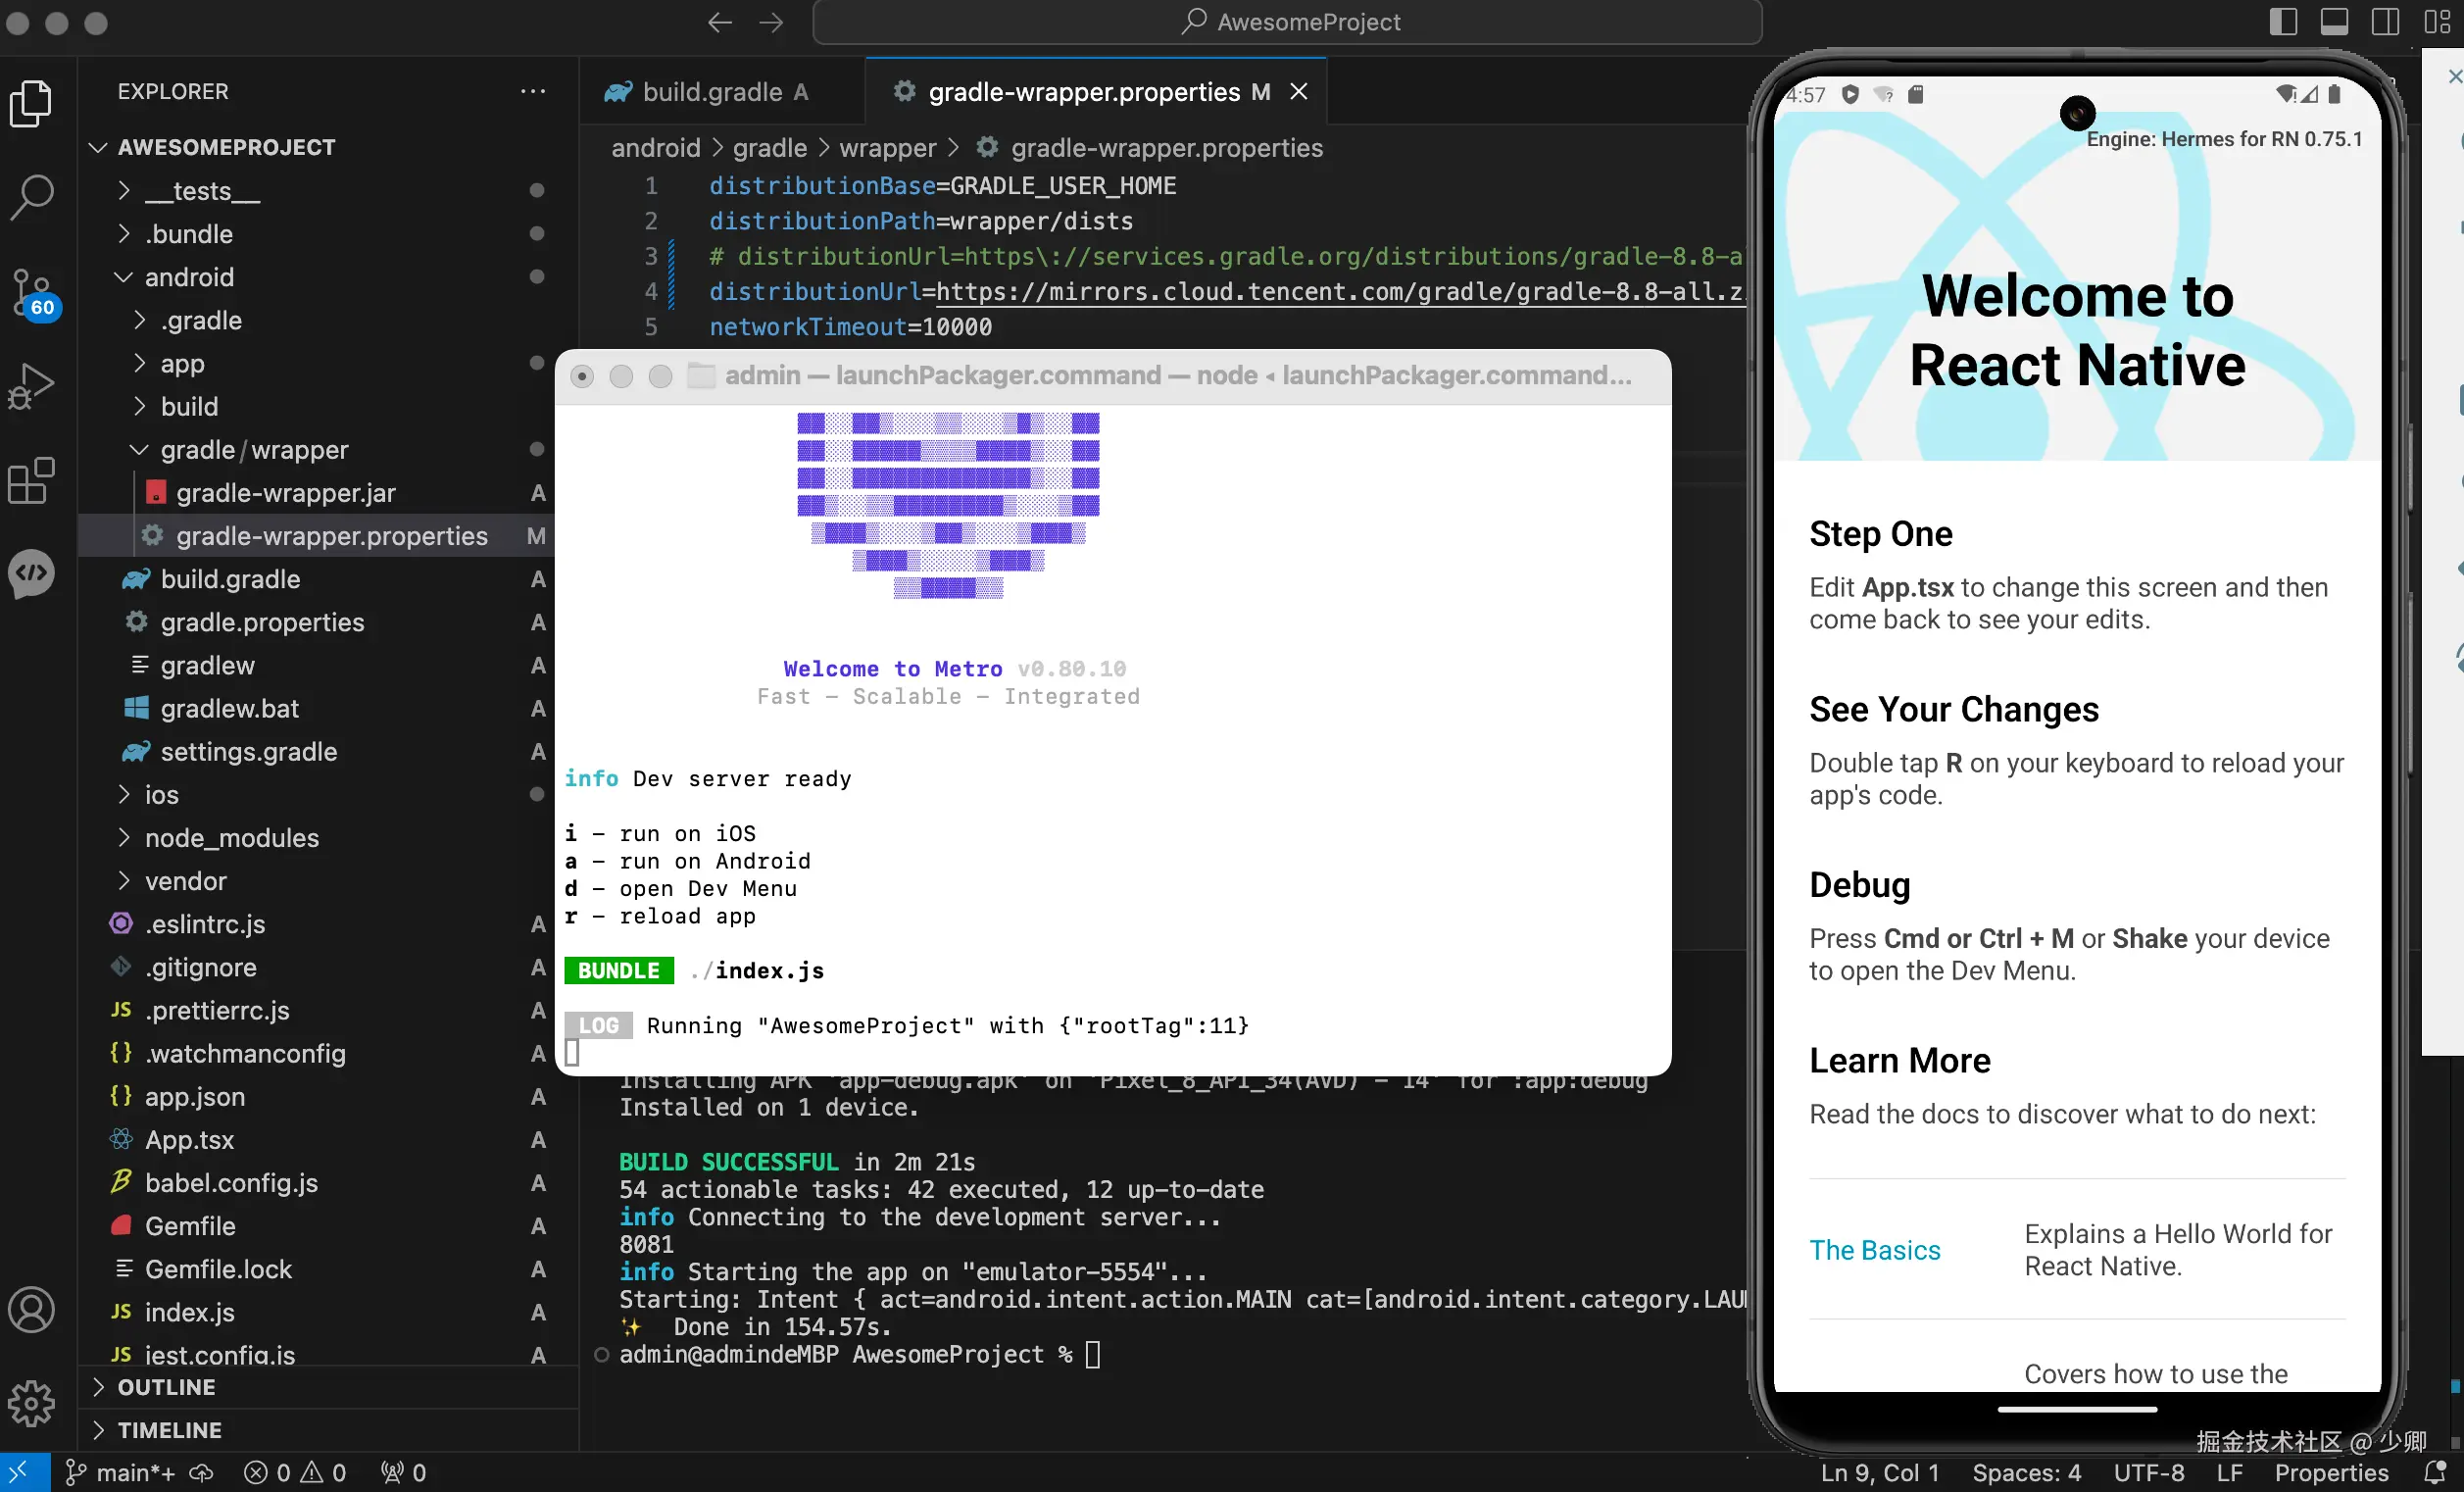Screen dimensions: 2464x1492
Task: Open the Run and Debug view
Action: coord(32,386)
